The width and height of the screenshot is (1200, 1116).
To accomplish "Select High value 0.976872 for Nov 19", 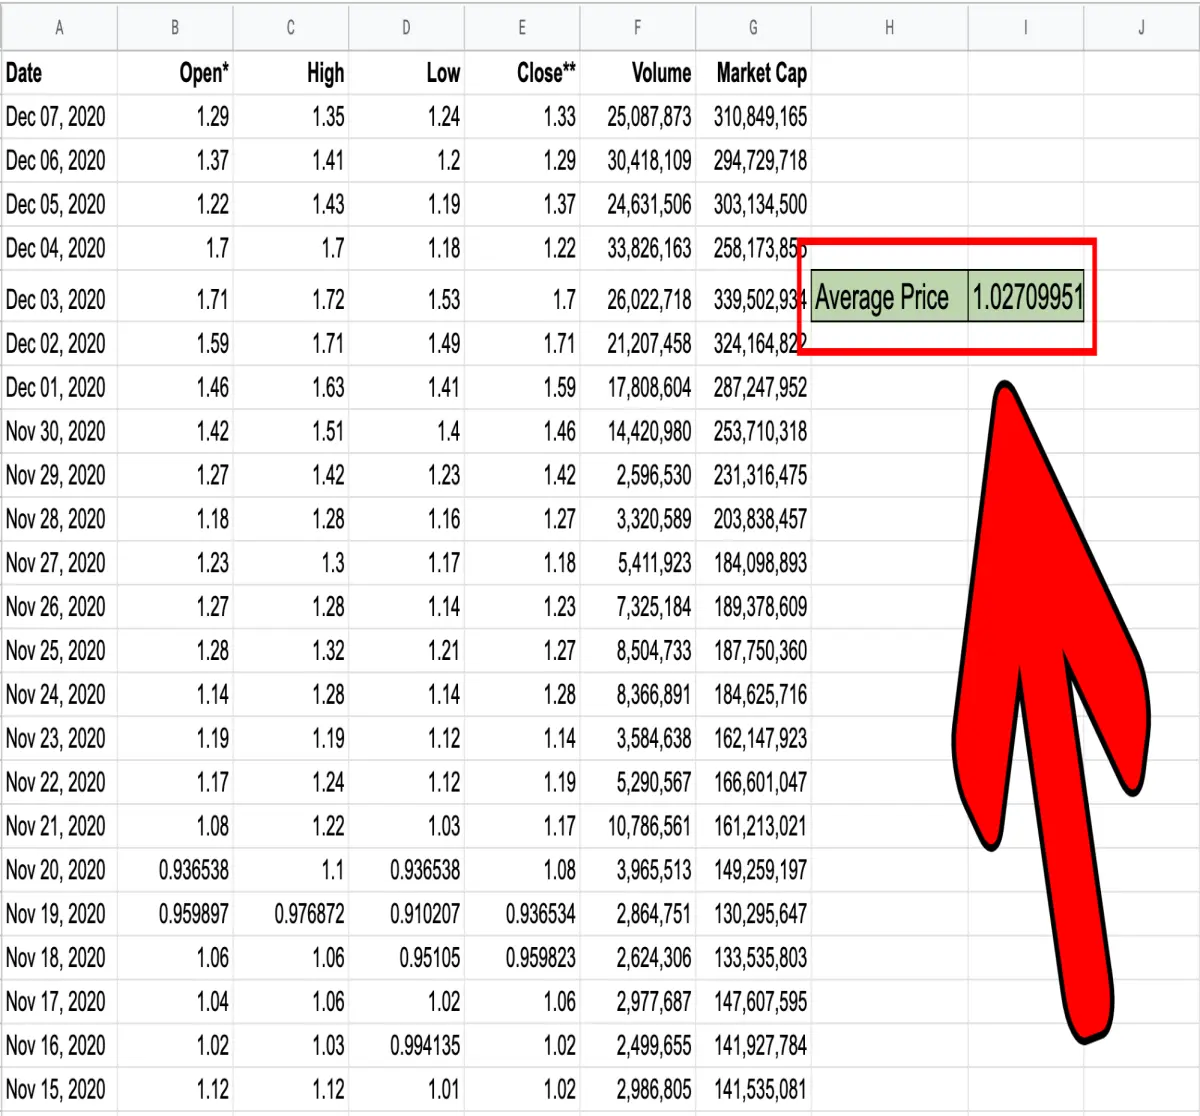I will (291, 914).
